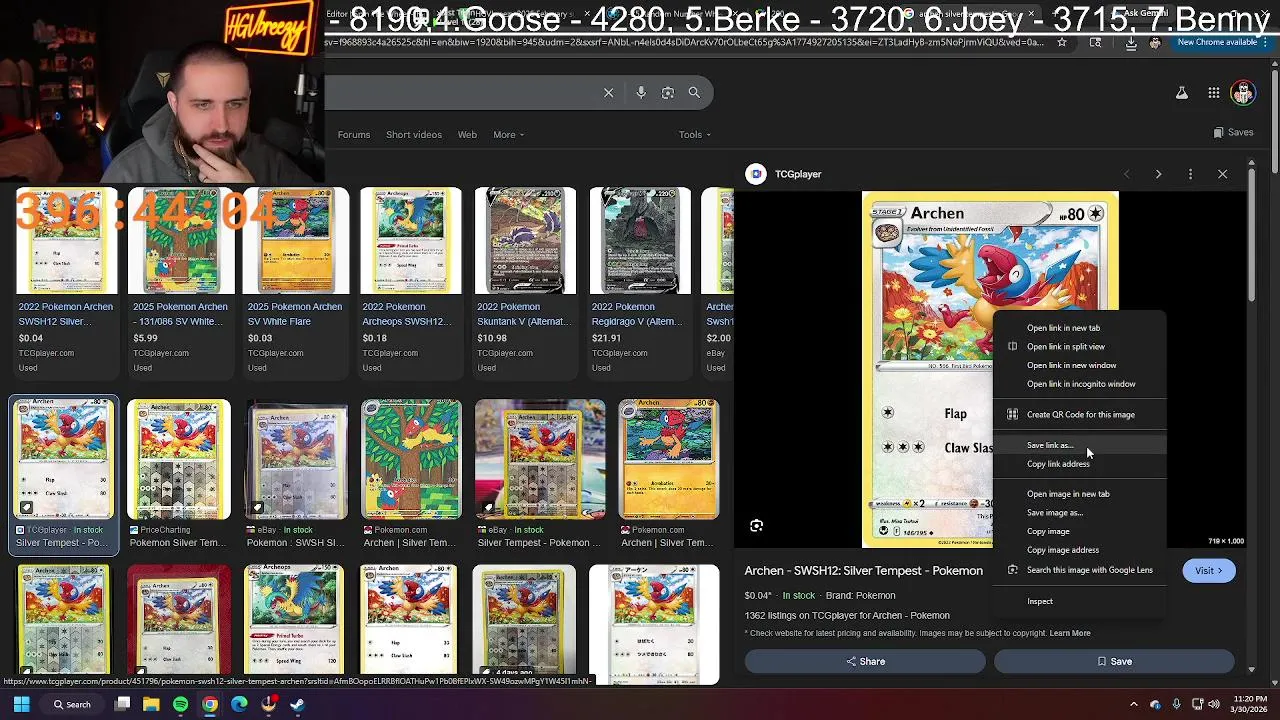1280x720 pixels.
Task: Click the magnifier search submit icon
Action: 694,92
